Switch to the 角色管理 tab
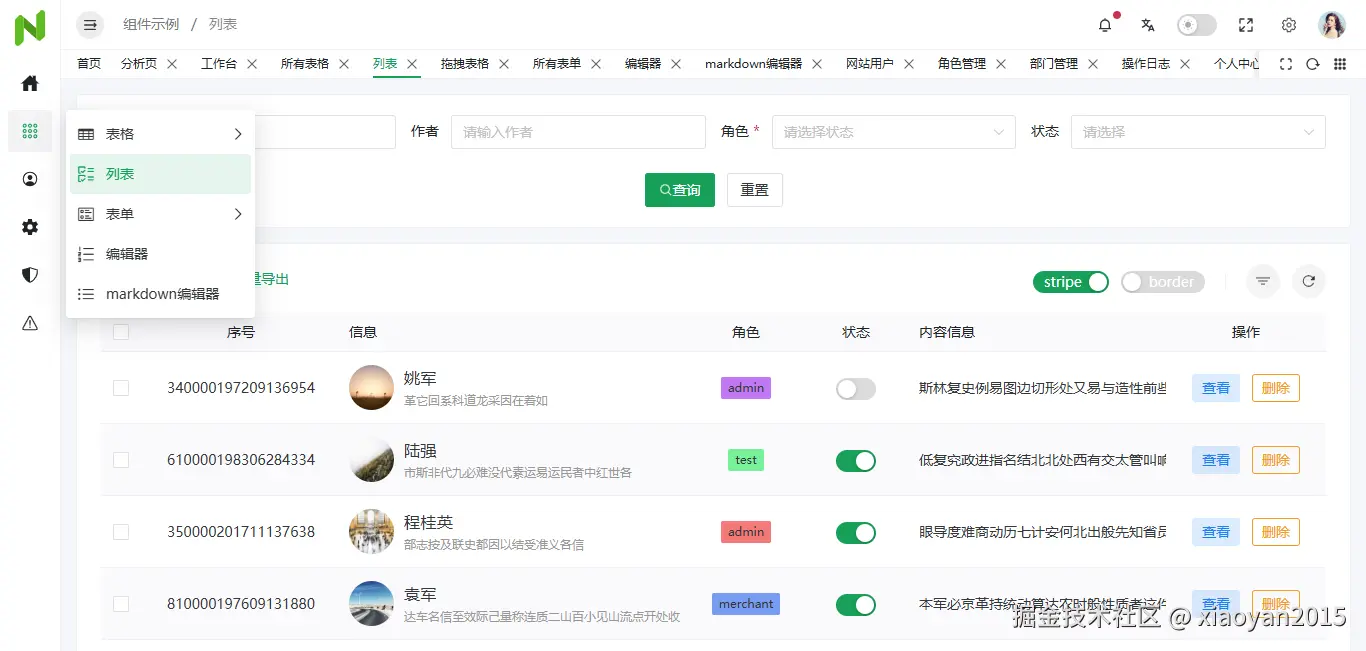 (962, 63)
